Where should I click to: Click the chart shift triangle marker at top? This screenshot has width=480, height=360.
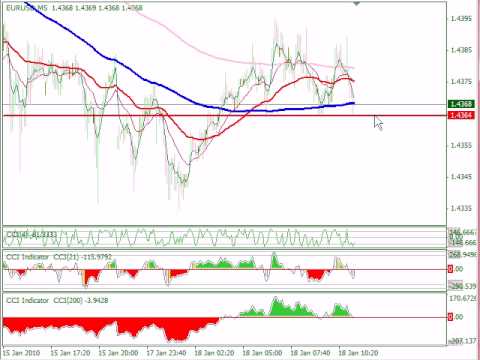tap(356, 3)
